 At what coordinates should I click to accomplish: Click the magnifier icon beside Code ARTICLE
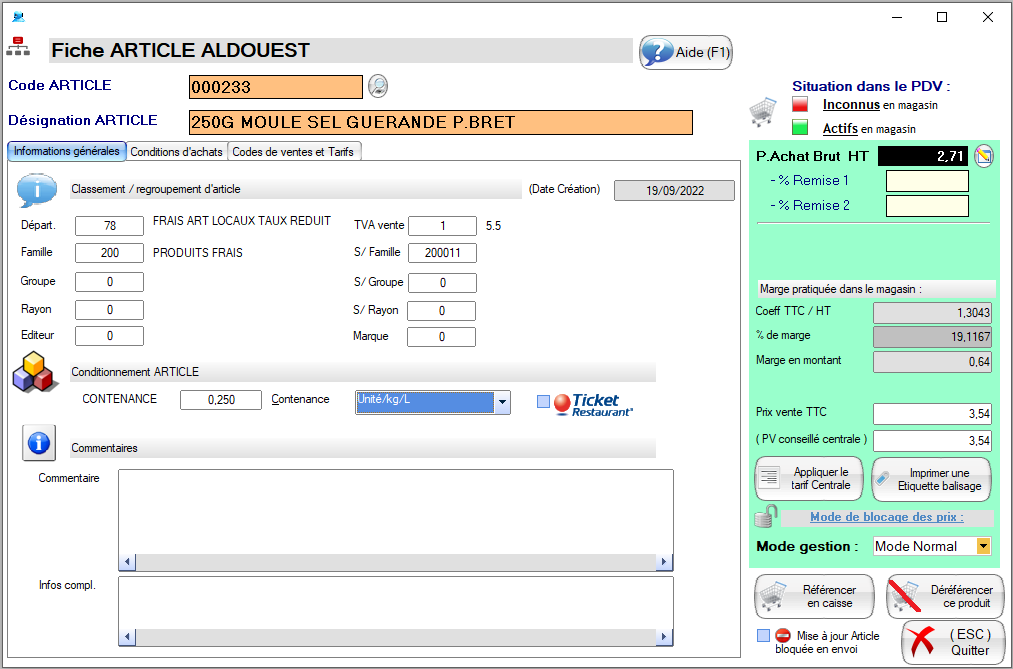pyautogui.click(x=378, y=87)
